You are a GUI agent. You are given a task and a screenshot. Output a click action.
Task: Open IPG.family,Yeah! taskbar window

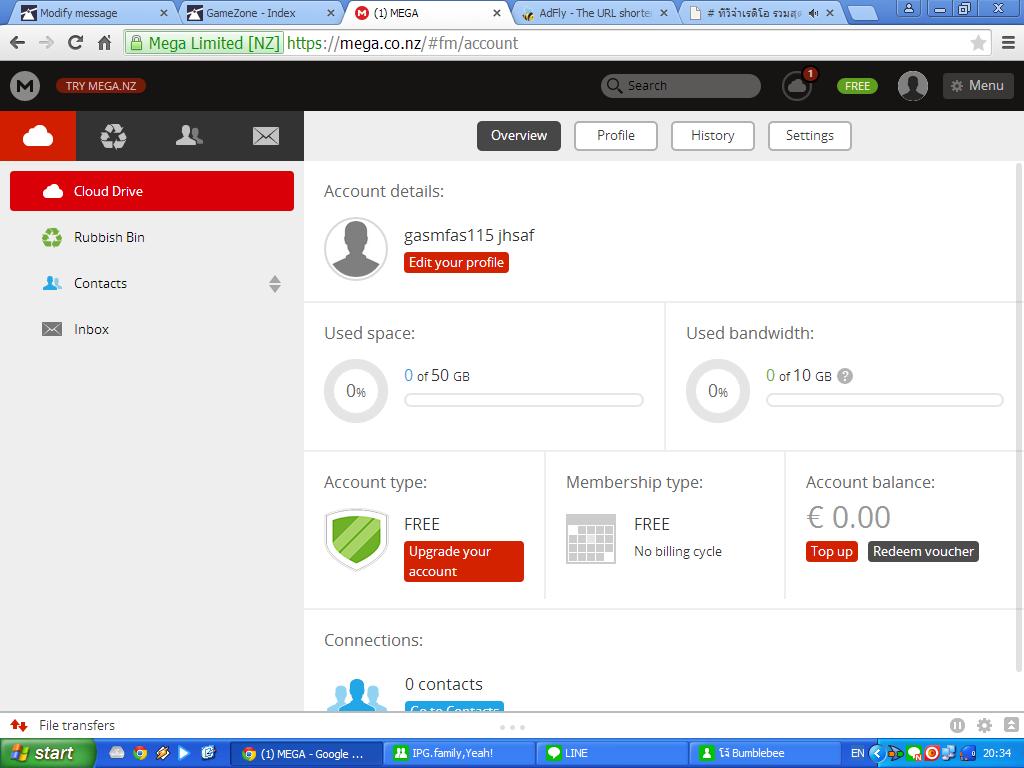coord(459,753)
